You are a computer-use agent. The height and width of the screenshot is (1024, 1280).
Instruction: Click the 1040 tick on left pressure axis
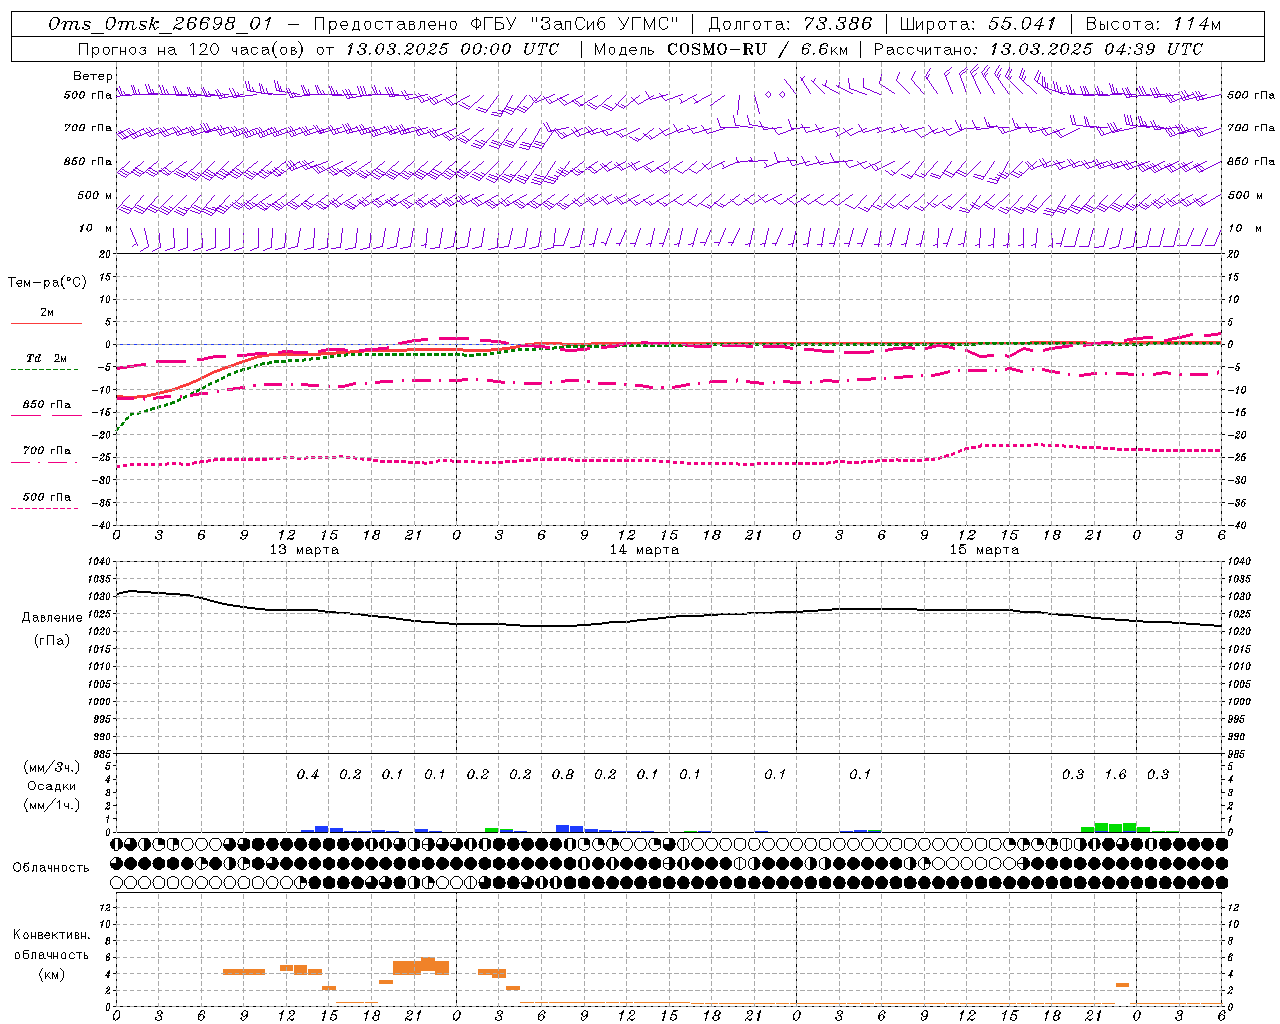100,562
